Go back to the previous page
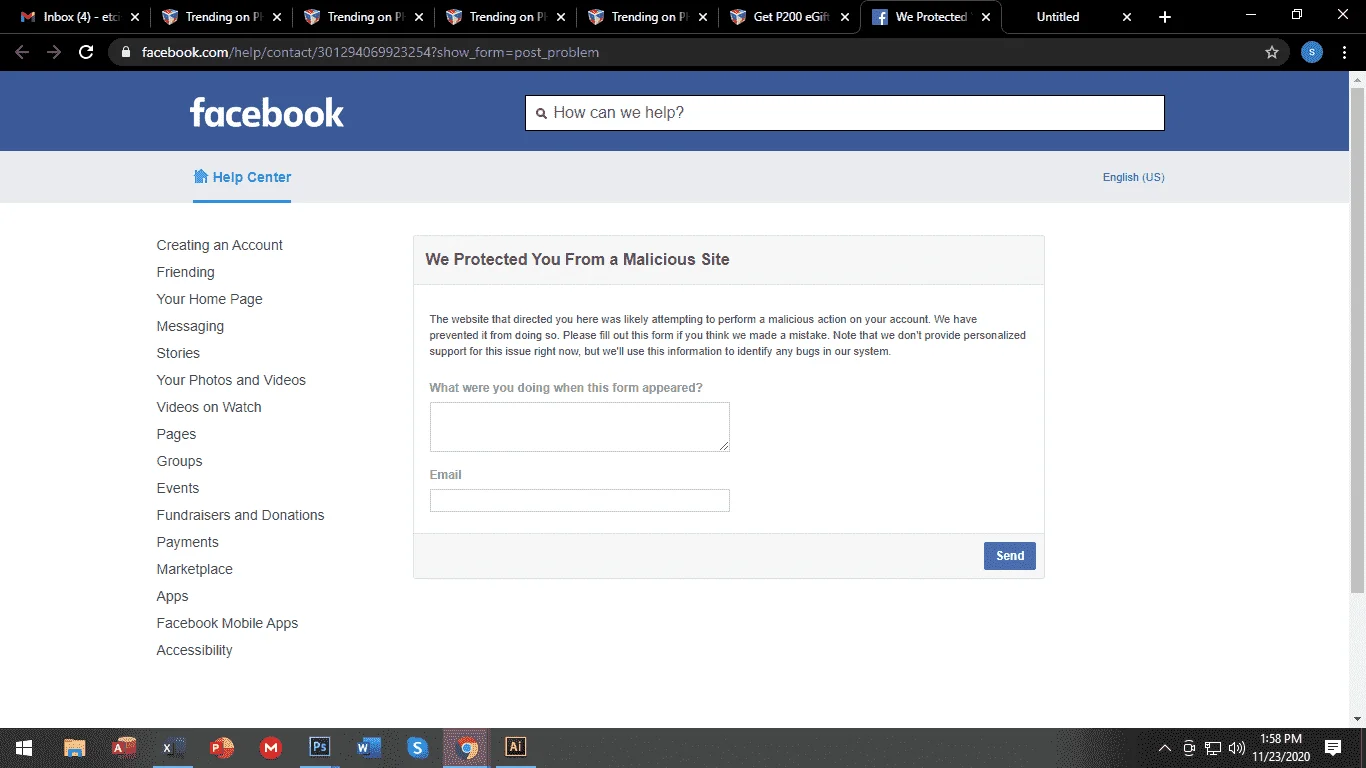The width and height of the screenshot is (1366, 768). tap(22, 52)
